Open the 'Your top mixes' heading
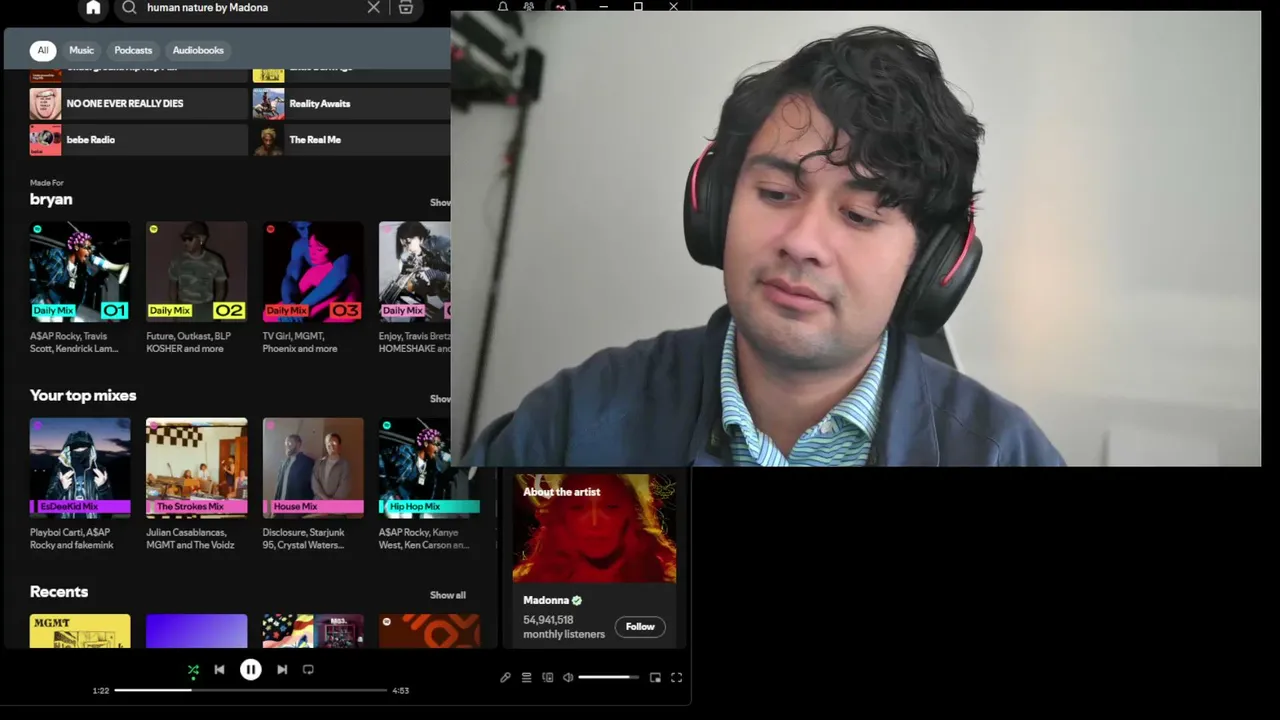Image resolution: width=1280 pixels, height=720 pixels. pyautogui.click(x=83, y=396)
